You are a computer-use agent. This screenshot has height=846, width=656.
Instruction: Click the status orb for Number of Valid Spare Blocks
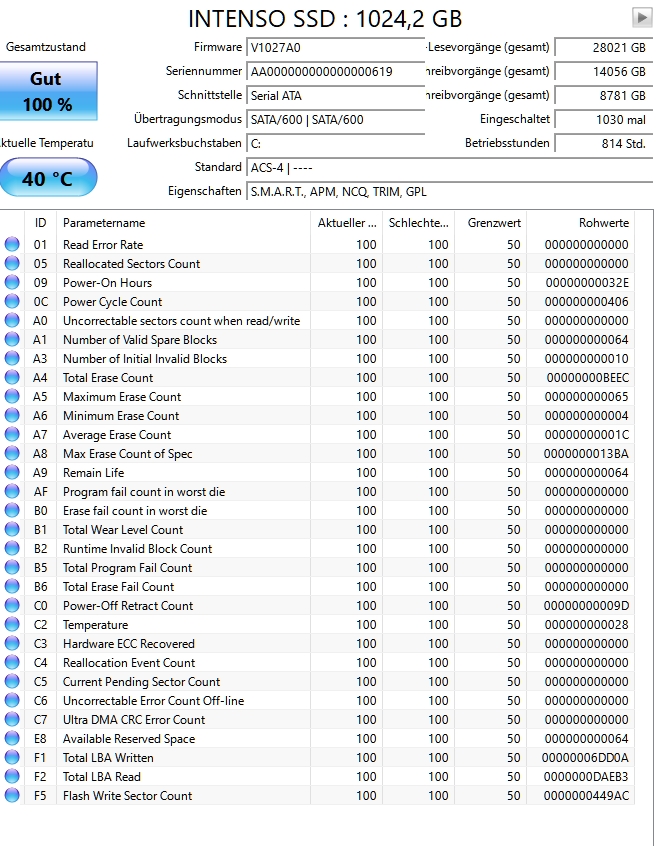click(x=12, y=339)
